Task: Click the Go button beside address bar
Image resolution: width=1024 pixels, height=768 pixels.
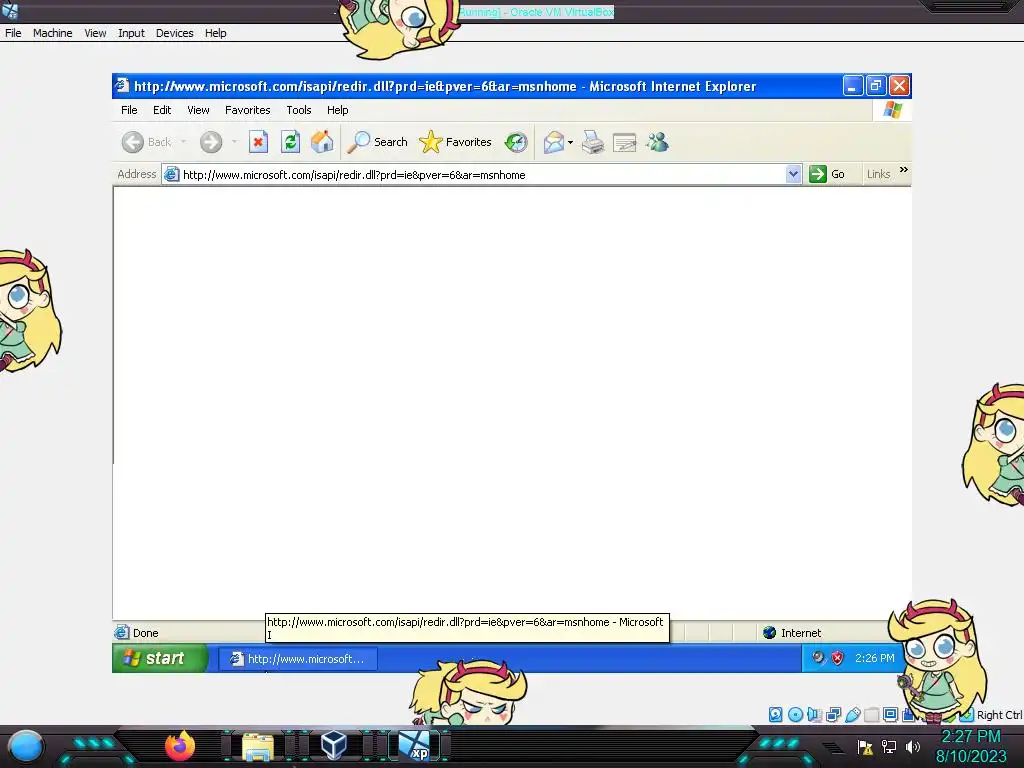Action: (x=827, y=174)
